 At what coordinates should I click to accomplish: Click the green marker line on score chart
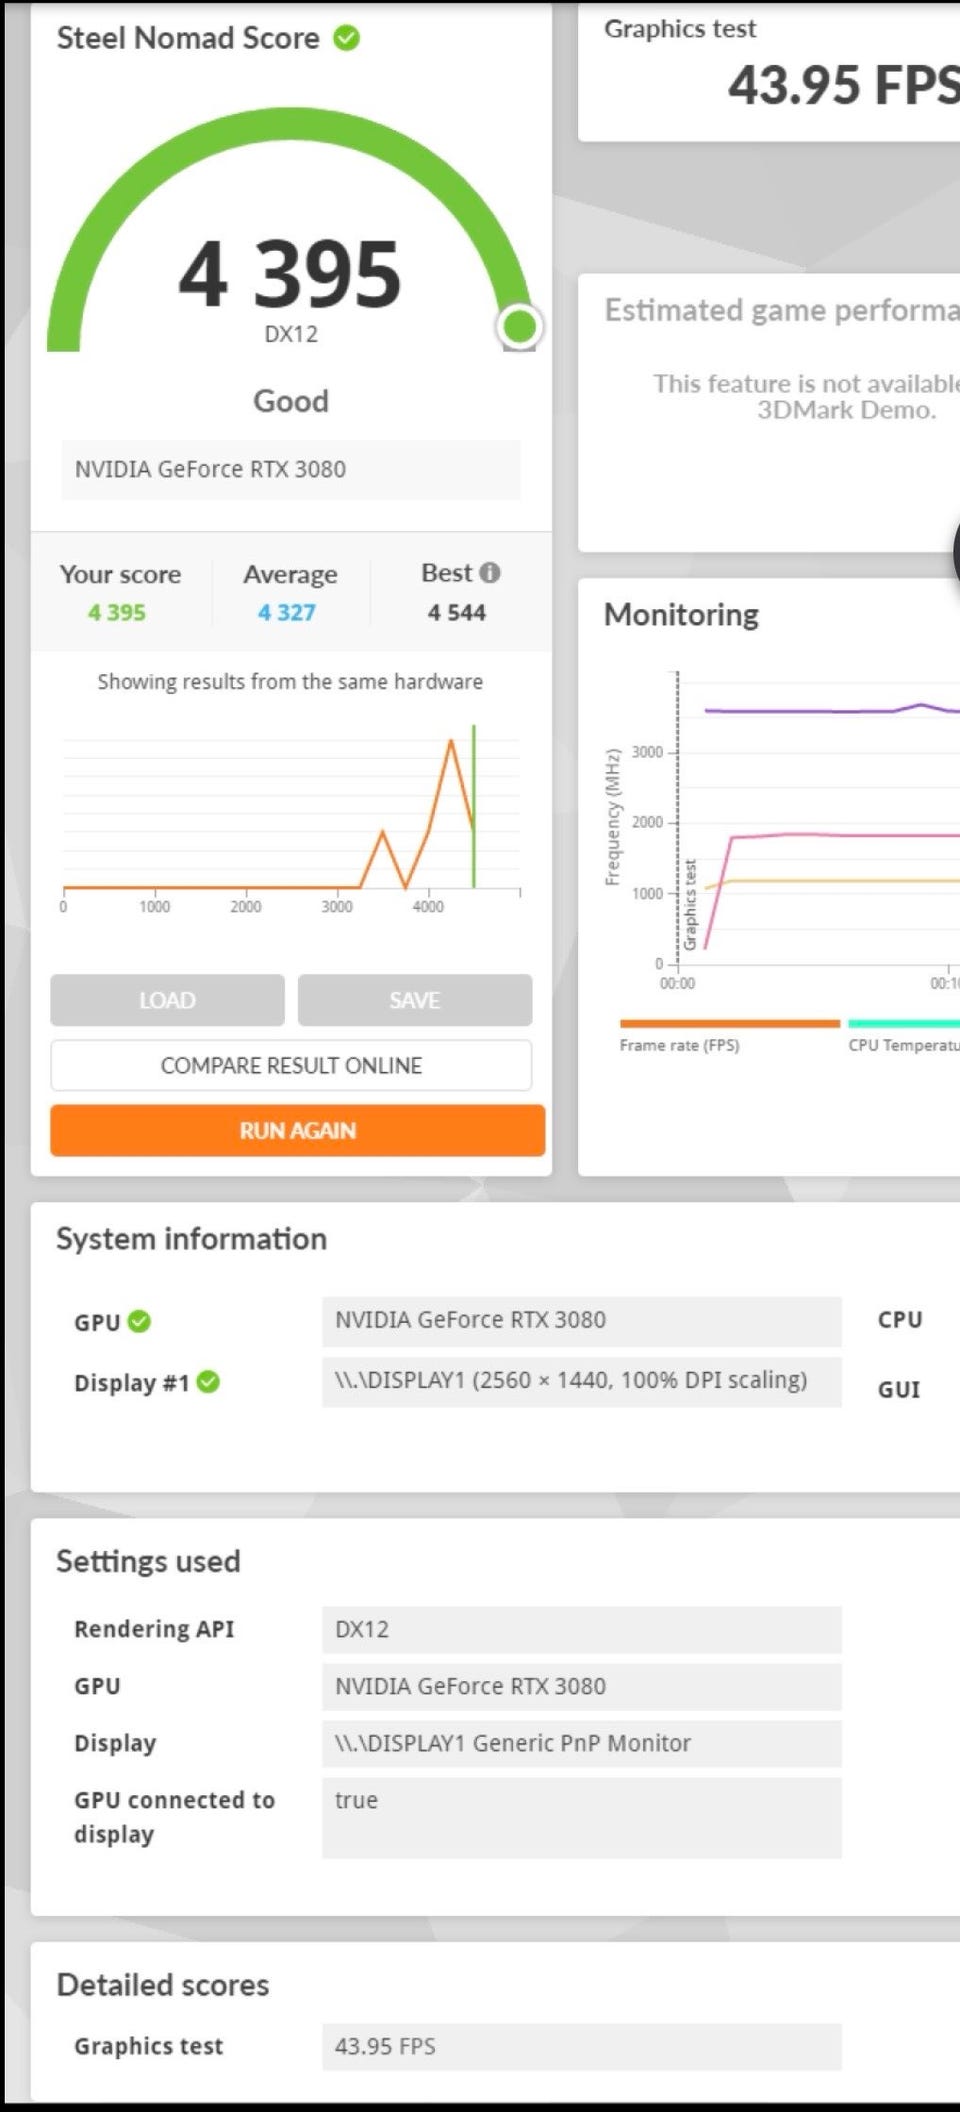(x=474, y=806)
